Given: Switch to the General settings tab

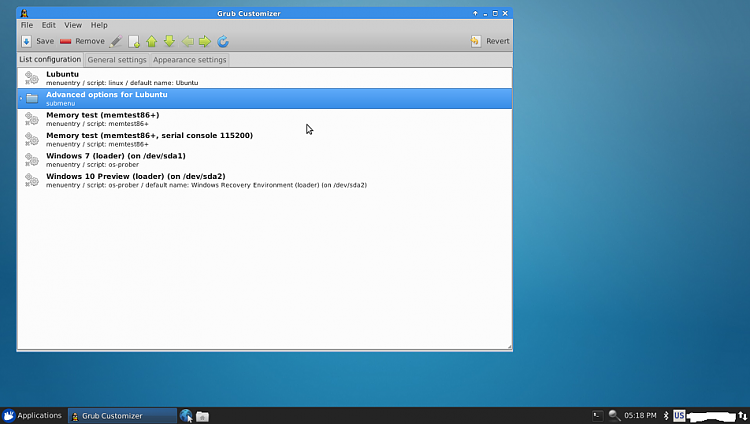Looking at the screenshot, I should click(117, 60).
